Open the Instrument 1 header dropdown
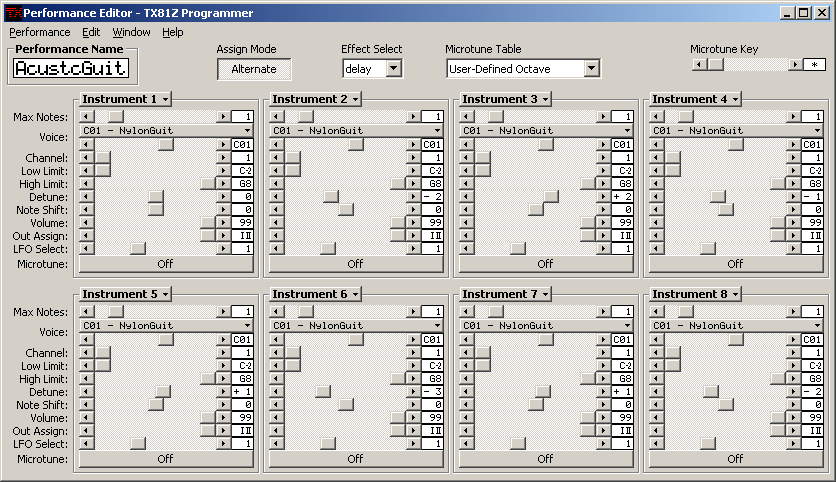 pos(125,99)
